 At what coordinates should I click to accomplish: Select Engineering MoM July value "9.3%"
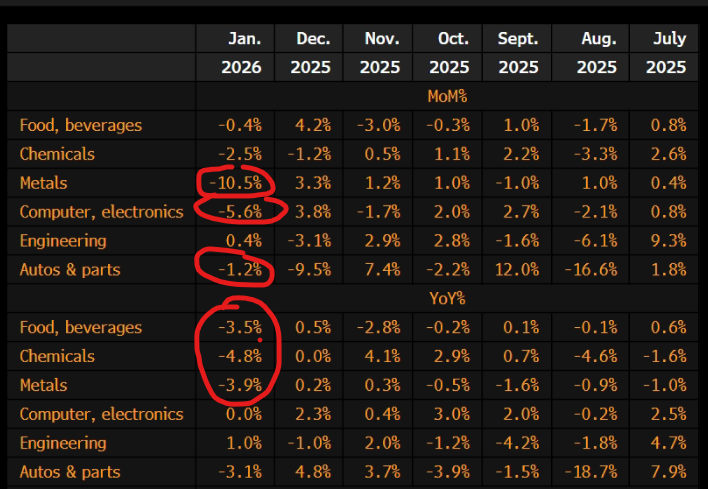pos(669,241)
